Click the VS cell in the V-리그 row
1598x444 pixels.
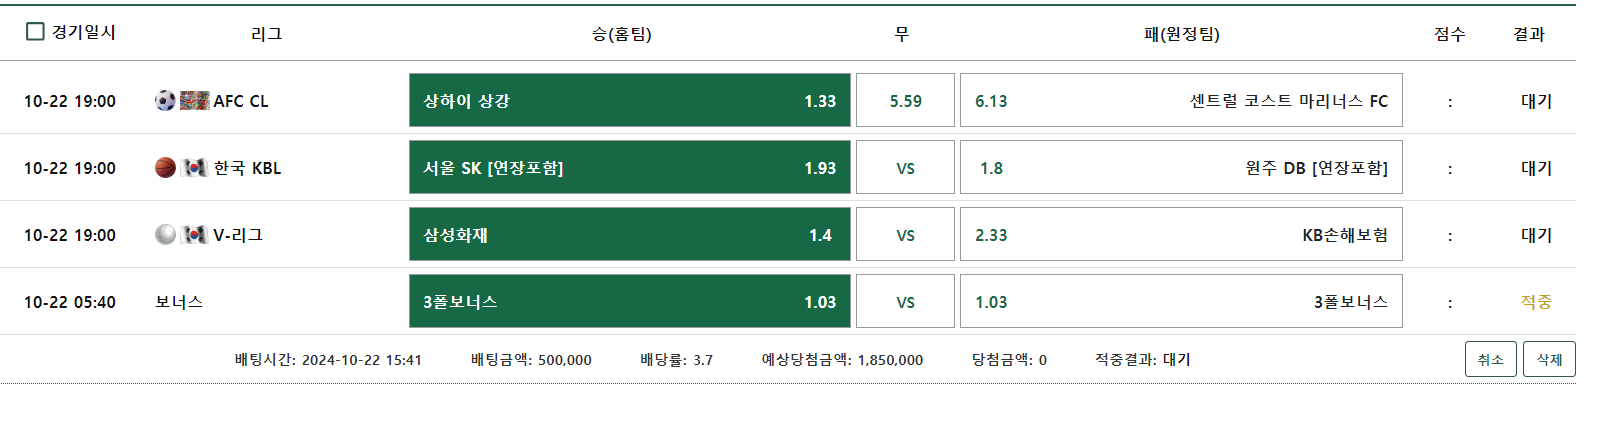pyautogui.click(x=905, y=234)
